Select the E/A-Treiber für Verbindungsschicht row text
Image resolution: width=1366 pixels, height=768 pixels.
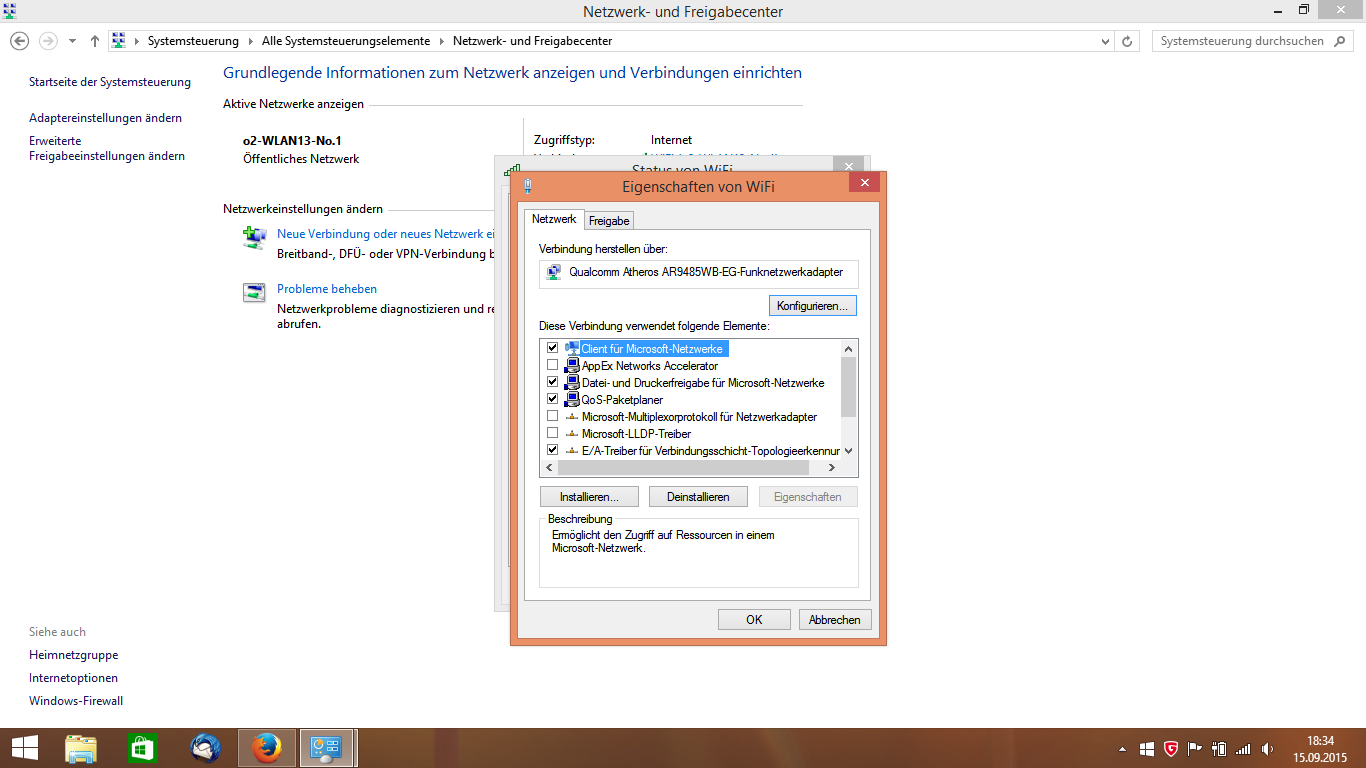click(x=711, y=451)
